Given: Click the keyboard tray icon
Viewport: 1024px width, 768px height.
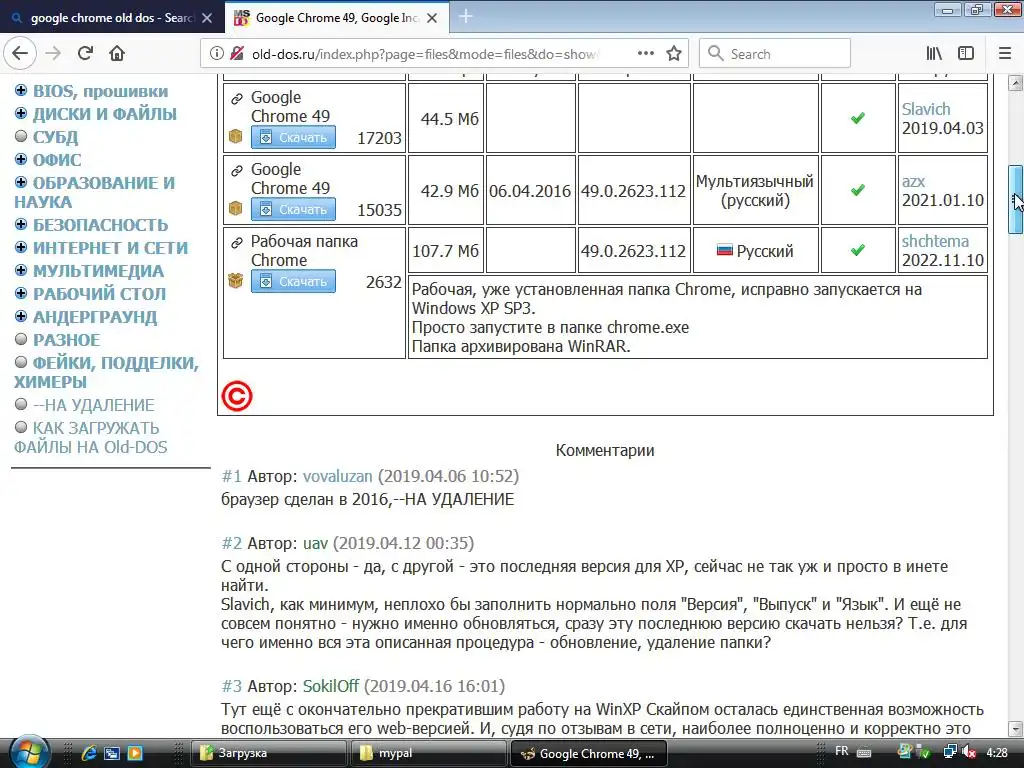Looking at the screenshot, I should 864,753.
